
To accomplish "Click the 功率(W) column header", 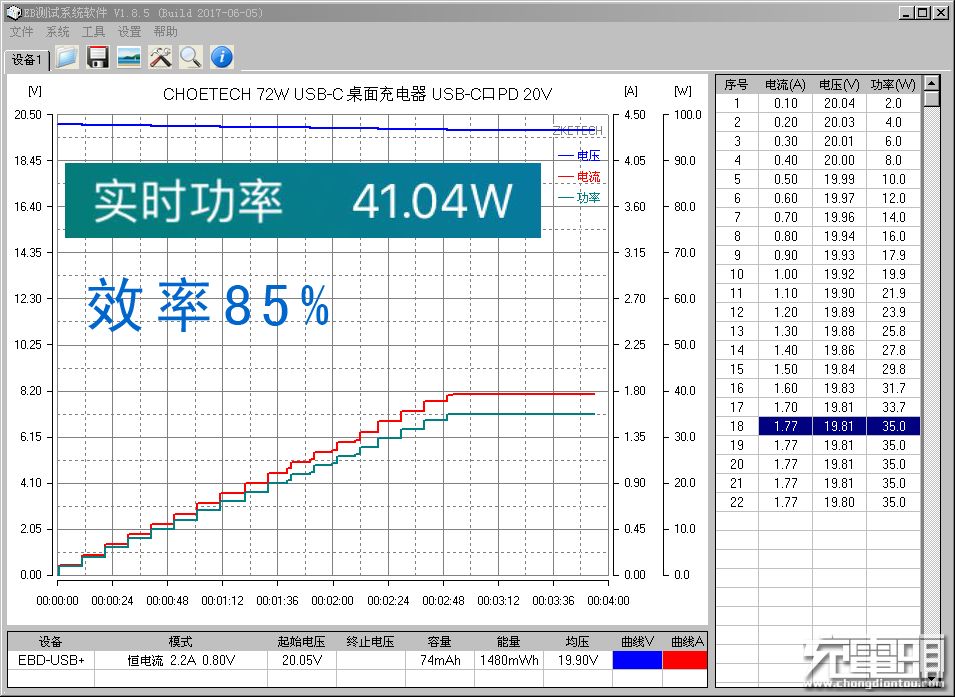I will pyautogui.click(x=893, y=85).
